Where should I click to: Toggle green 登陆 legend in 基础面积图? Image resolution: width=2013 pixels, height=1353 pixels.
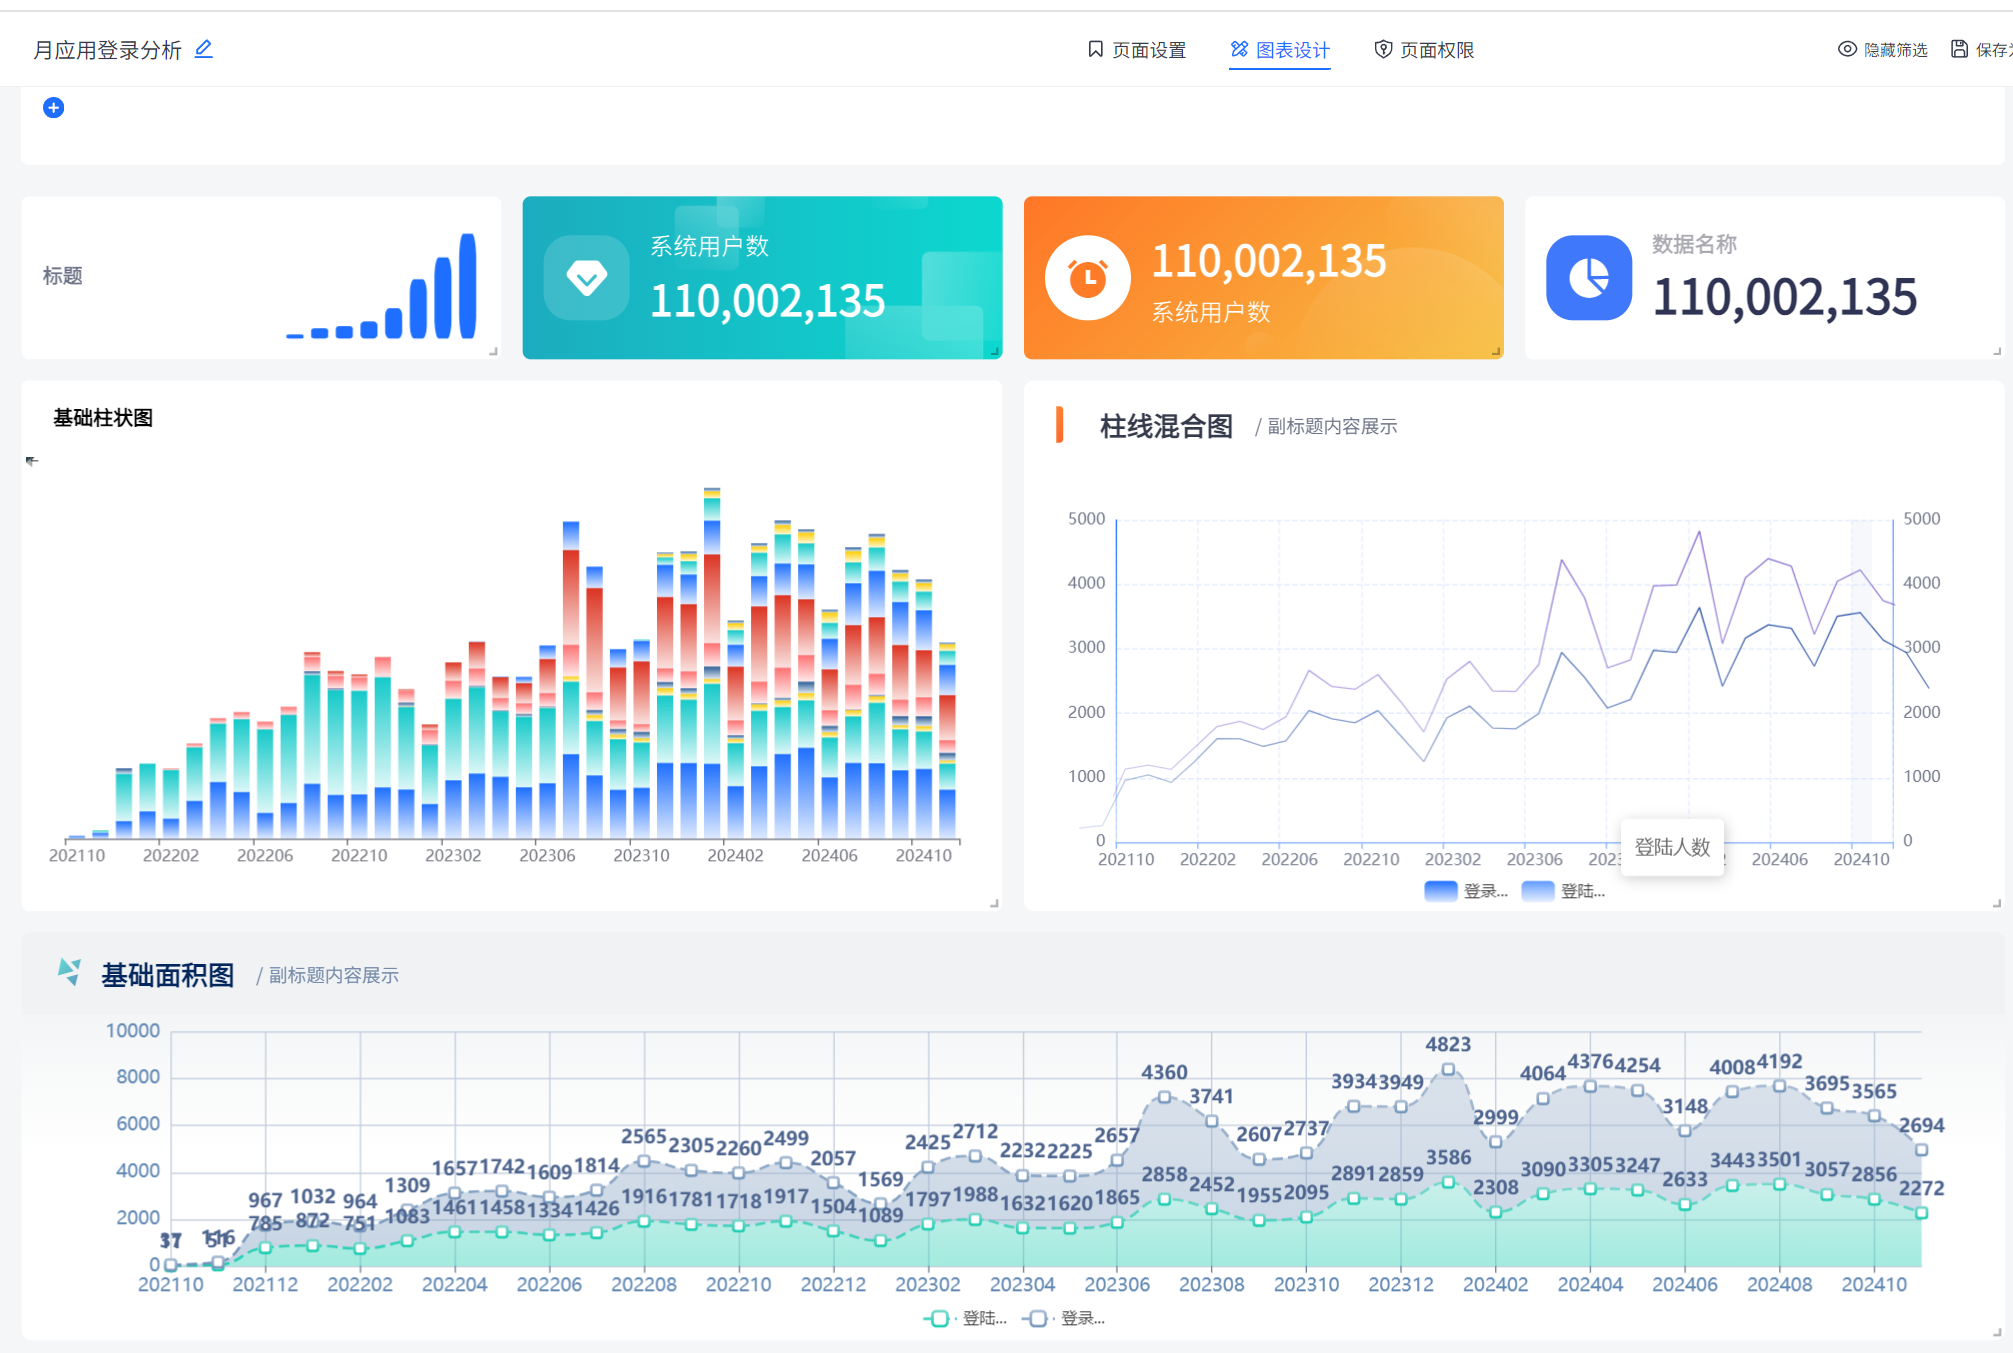[x=964, y=1319]
